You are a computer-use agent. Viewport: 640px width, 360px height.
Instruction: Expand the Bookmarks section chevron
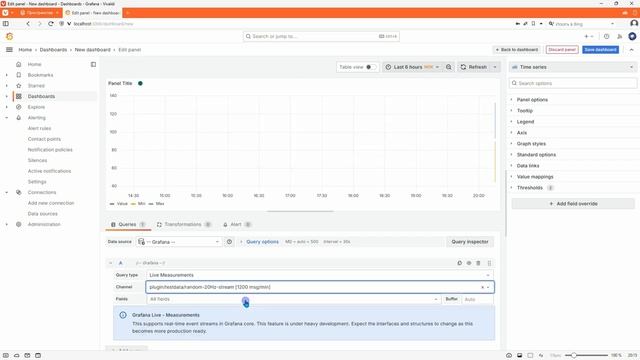click(7, 75)
